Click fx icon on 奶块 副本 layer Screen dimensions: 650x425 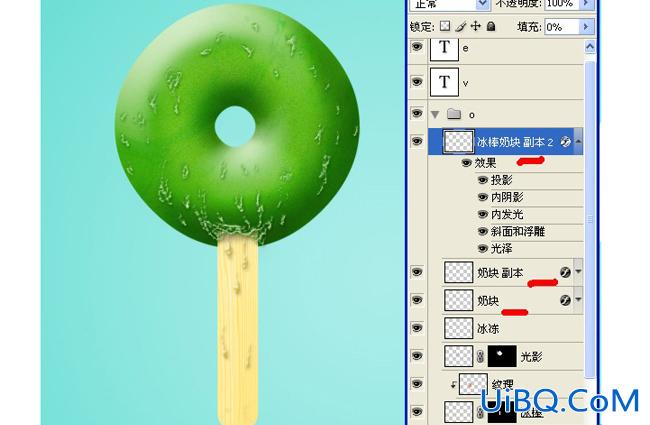pyautogui.click(x=565, y=272)
